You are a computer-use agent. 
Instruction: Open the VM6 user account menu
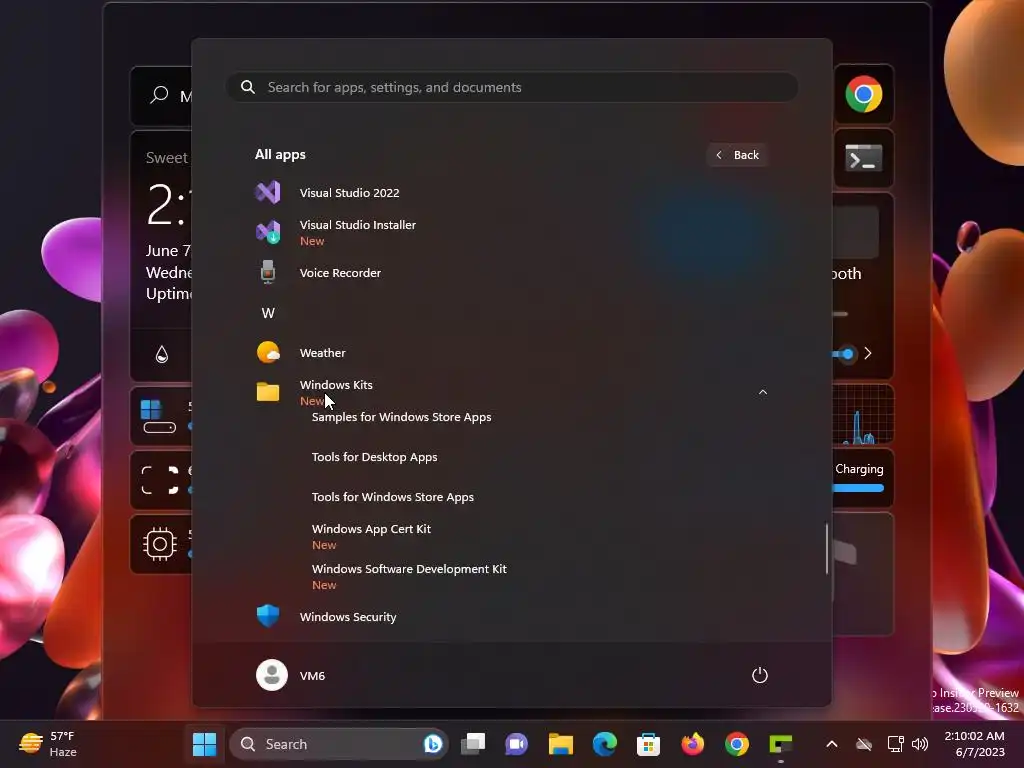(291, 675)
